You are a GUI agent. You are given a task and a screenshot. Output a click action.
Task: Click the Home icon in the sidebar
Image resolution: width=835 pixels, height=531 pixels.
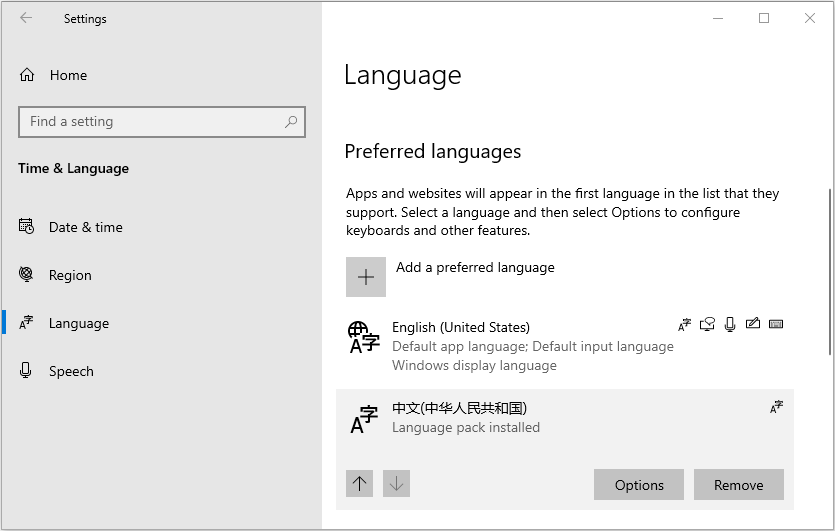pyautogui.click(x=27, y=75)
